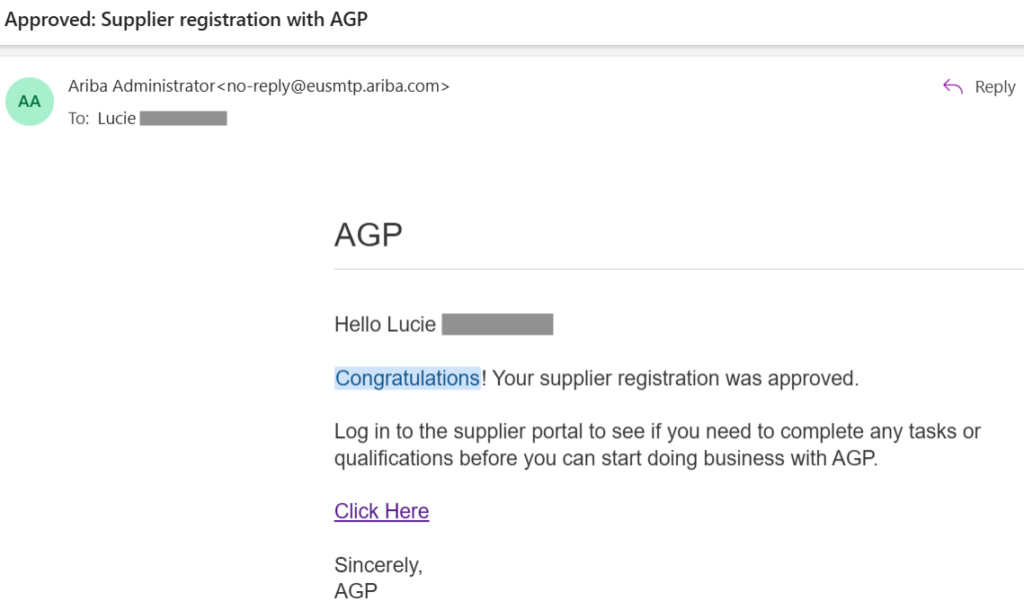This screenshot has height=610, width=1024.
Task: Click the 'Sincerely,' closing text
Action: (378, 565)
